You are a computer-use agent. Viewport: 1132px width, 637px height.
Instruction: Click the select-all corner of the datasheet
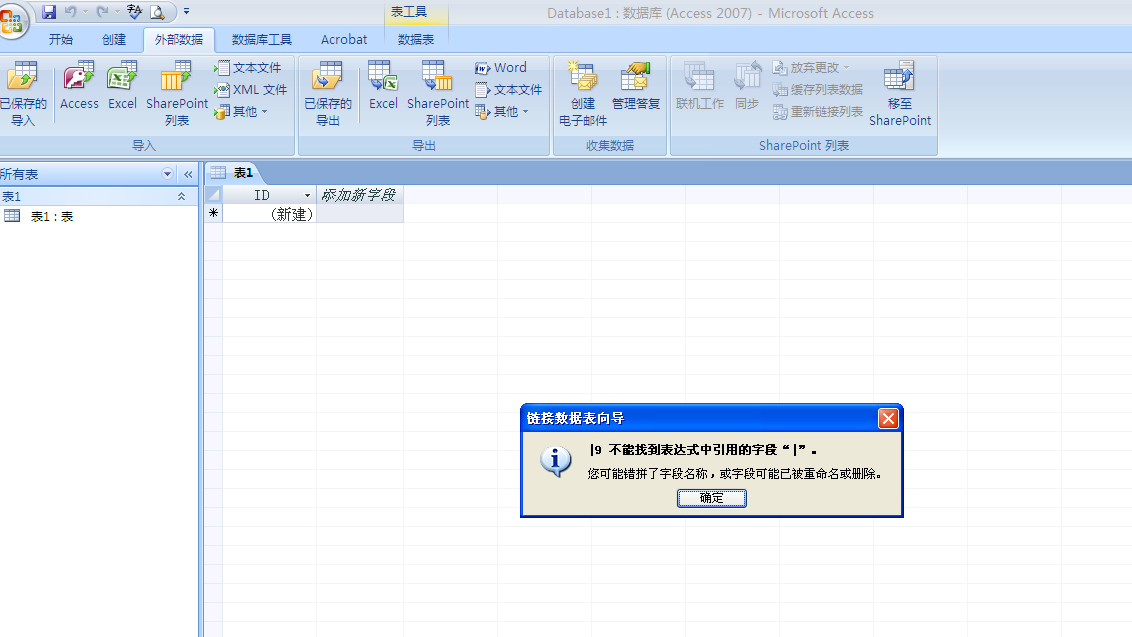click(x=213, y=195)
